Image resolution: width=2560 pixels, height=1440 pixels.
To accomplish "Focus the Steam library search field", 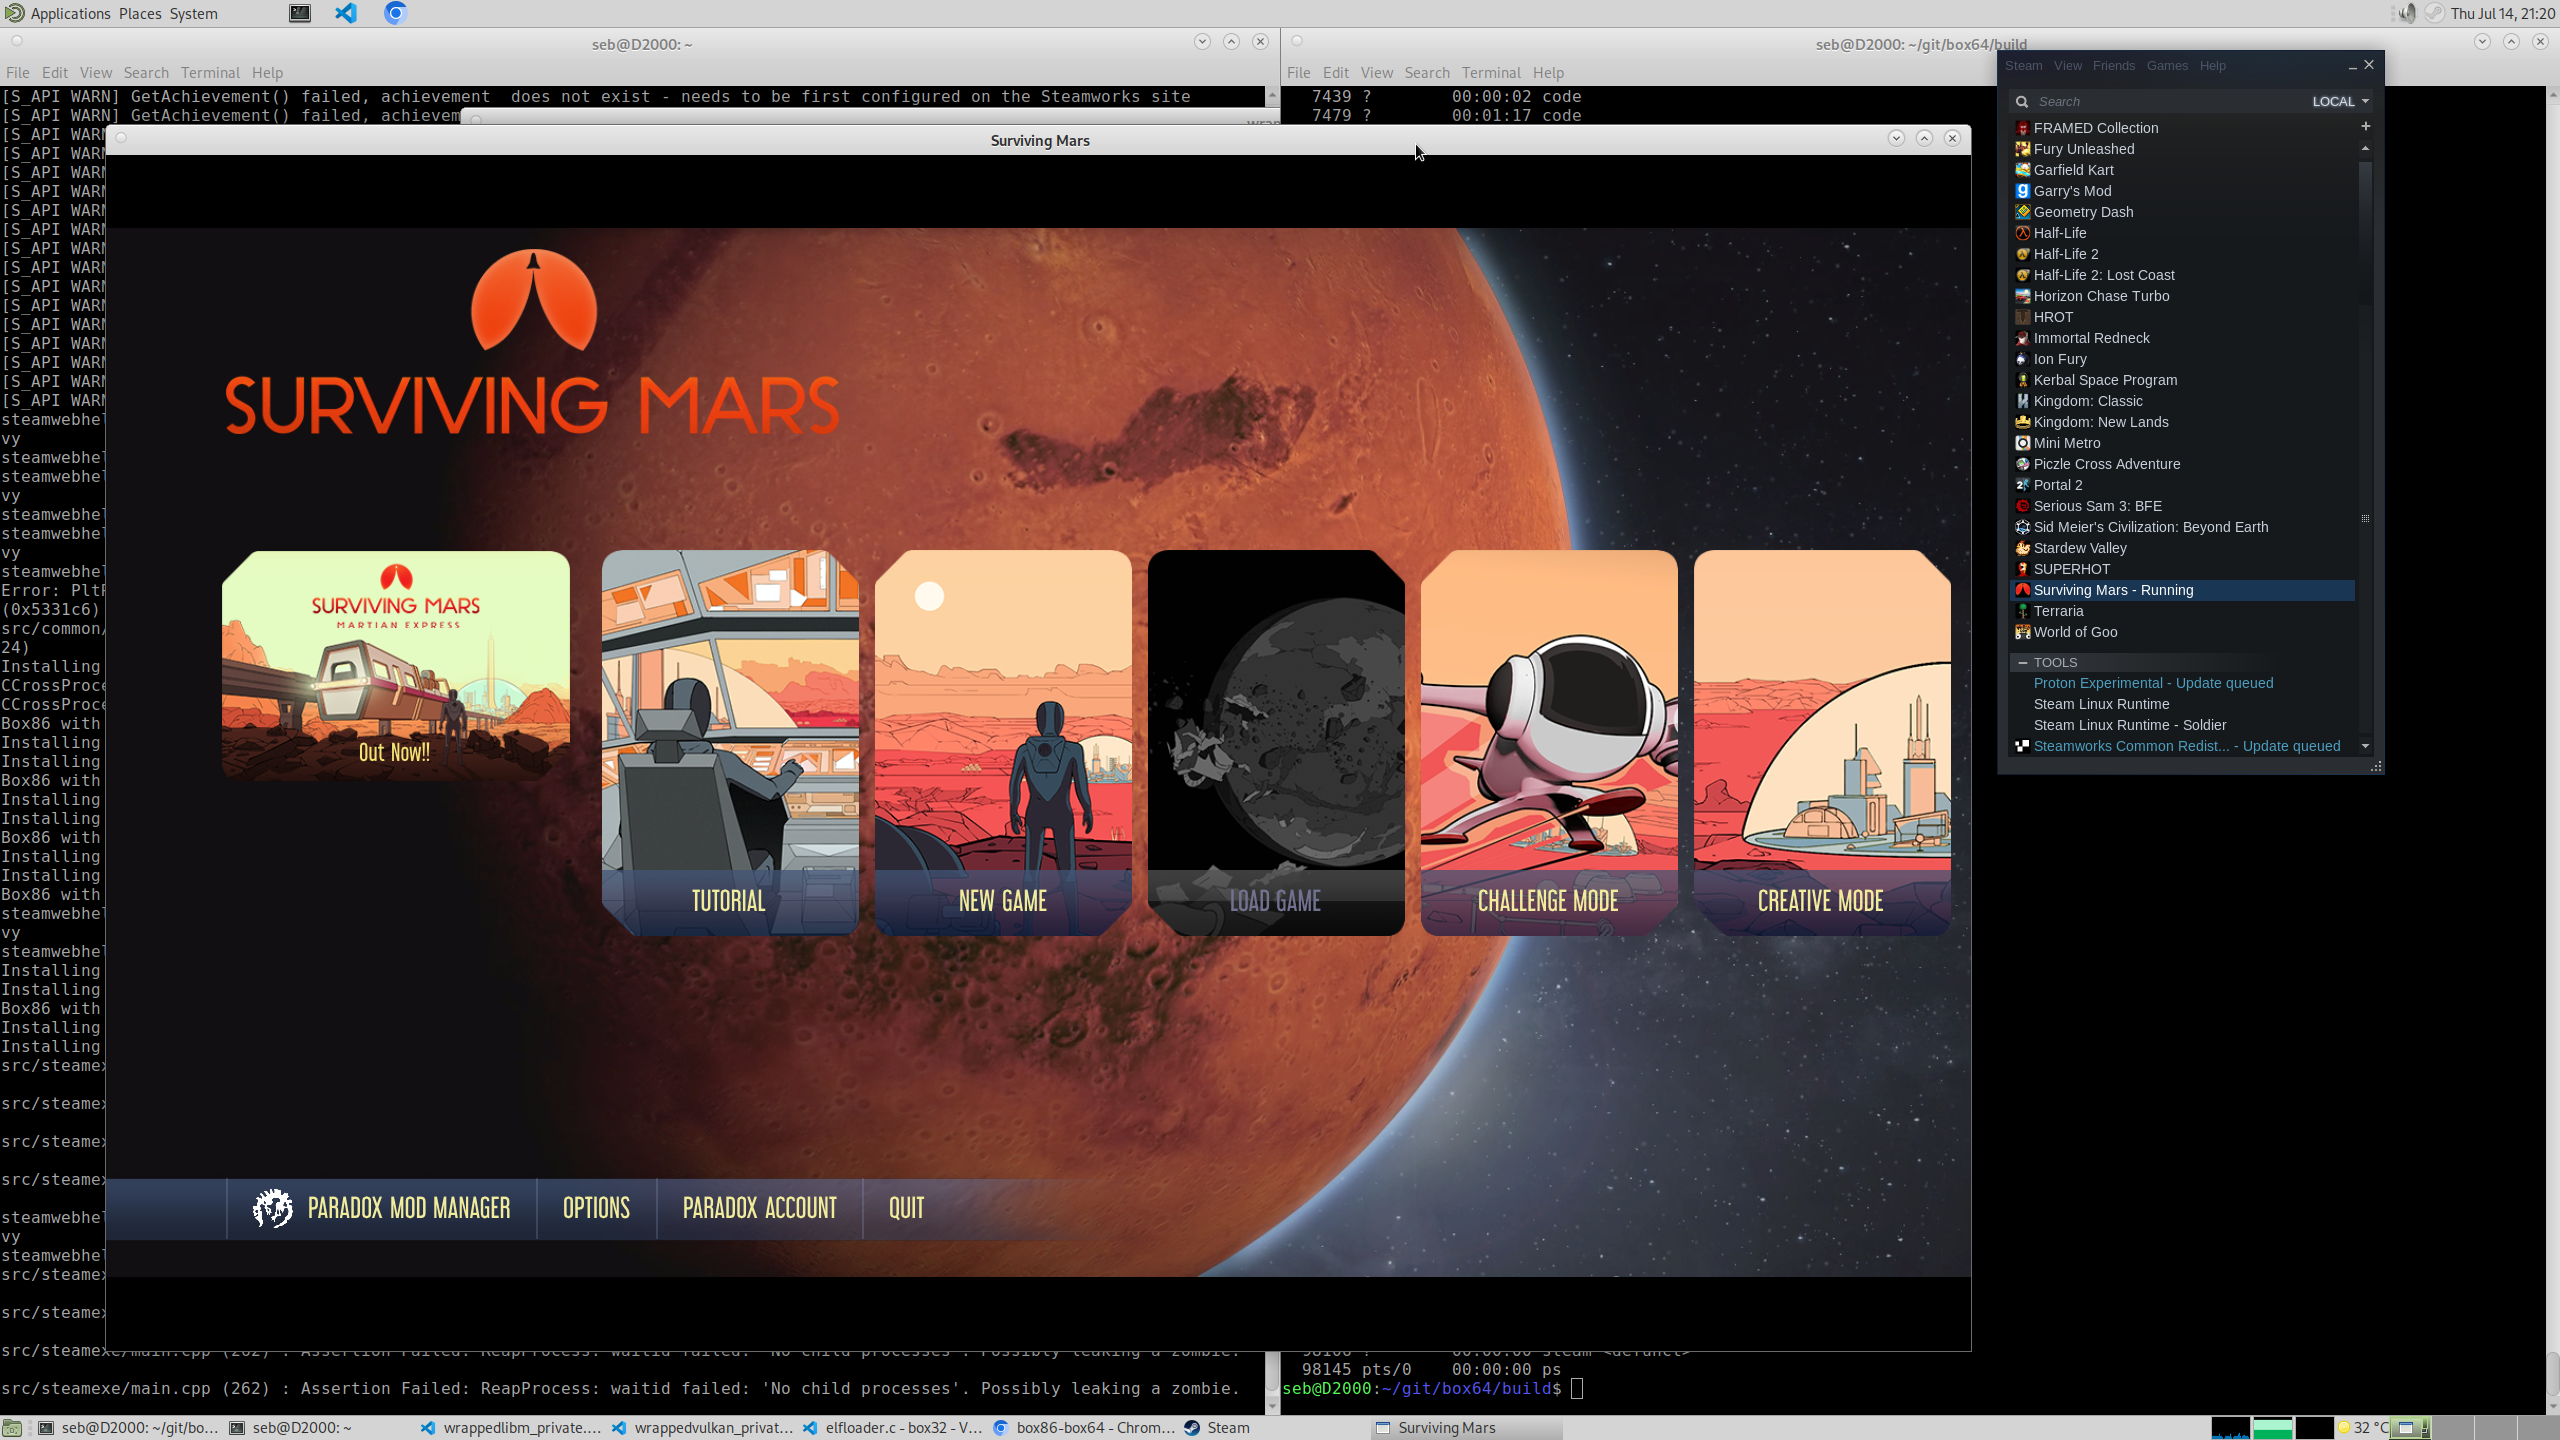I will point(2160,101).
